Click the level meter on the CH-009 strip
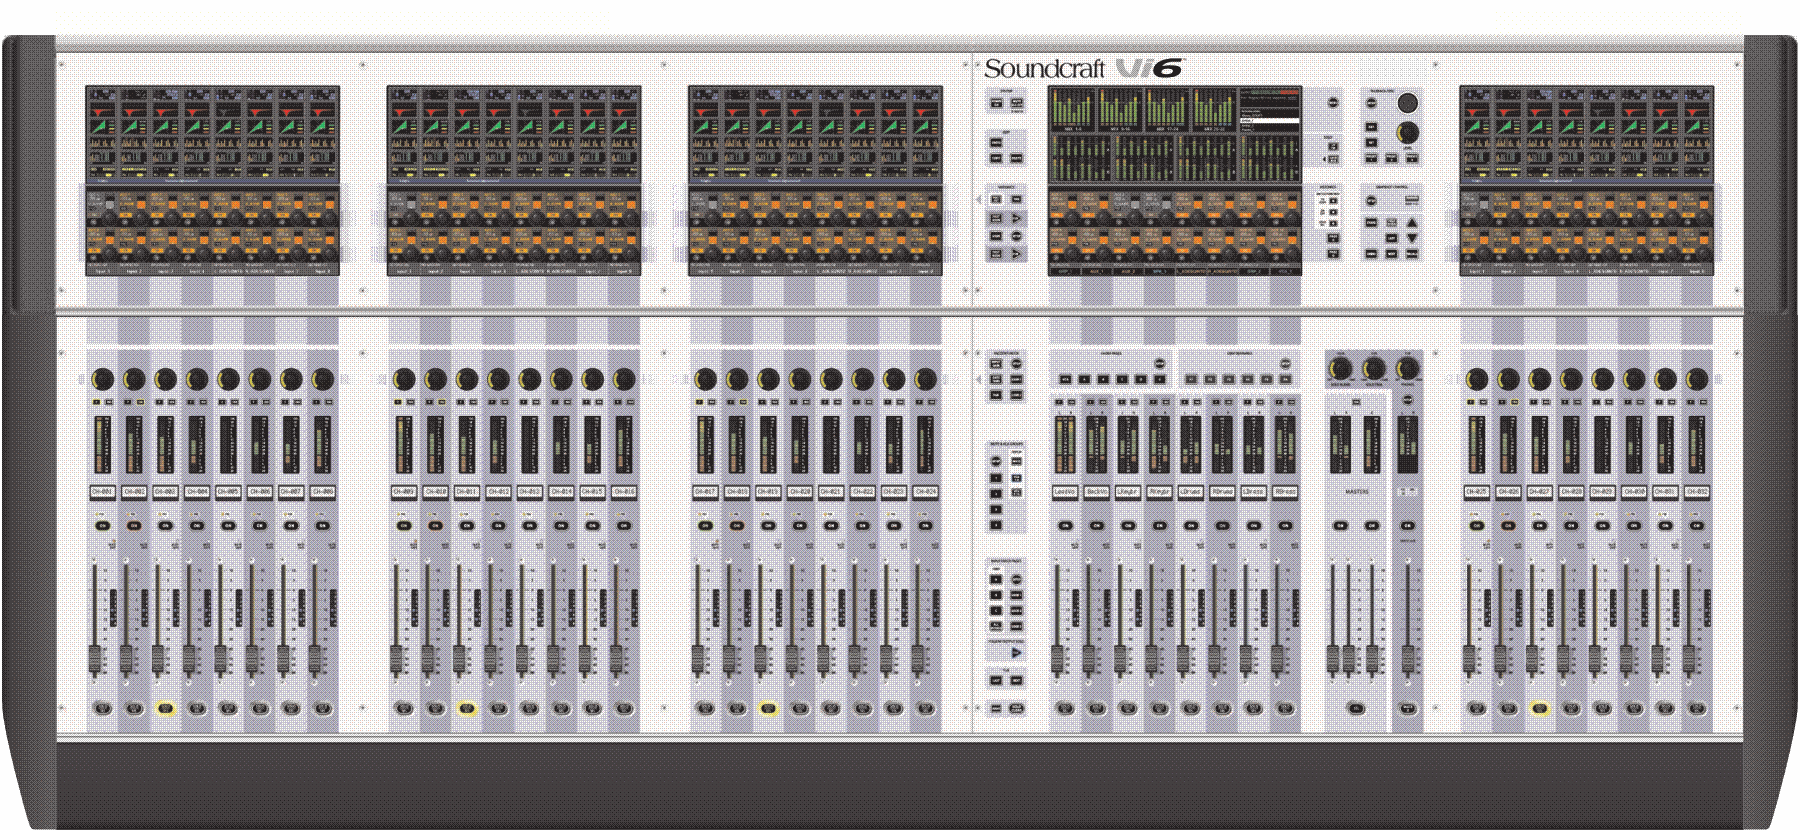 coord(404,445)
